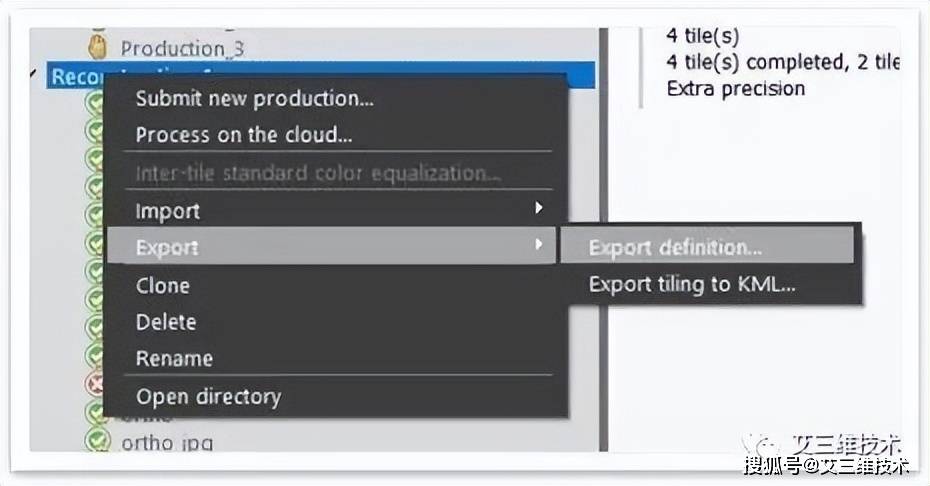Collapse the Reconstruction tree node arrow

pyautogui.click(x=36, y=74)
